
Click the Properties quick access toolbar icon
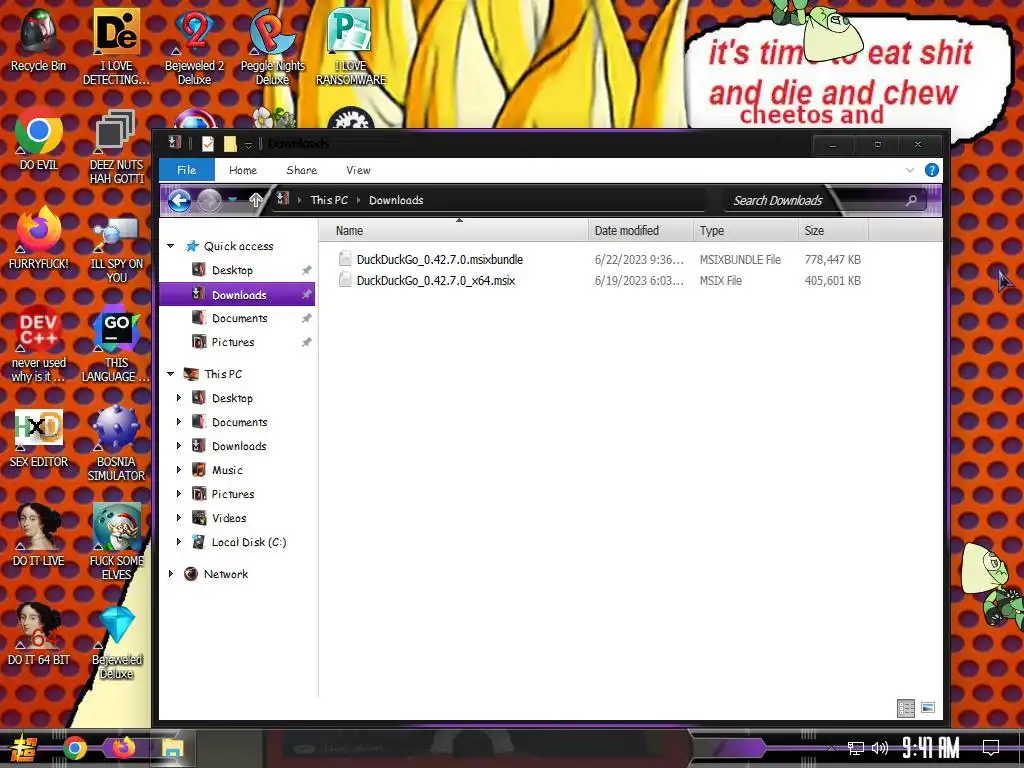point(208,144)
